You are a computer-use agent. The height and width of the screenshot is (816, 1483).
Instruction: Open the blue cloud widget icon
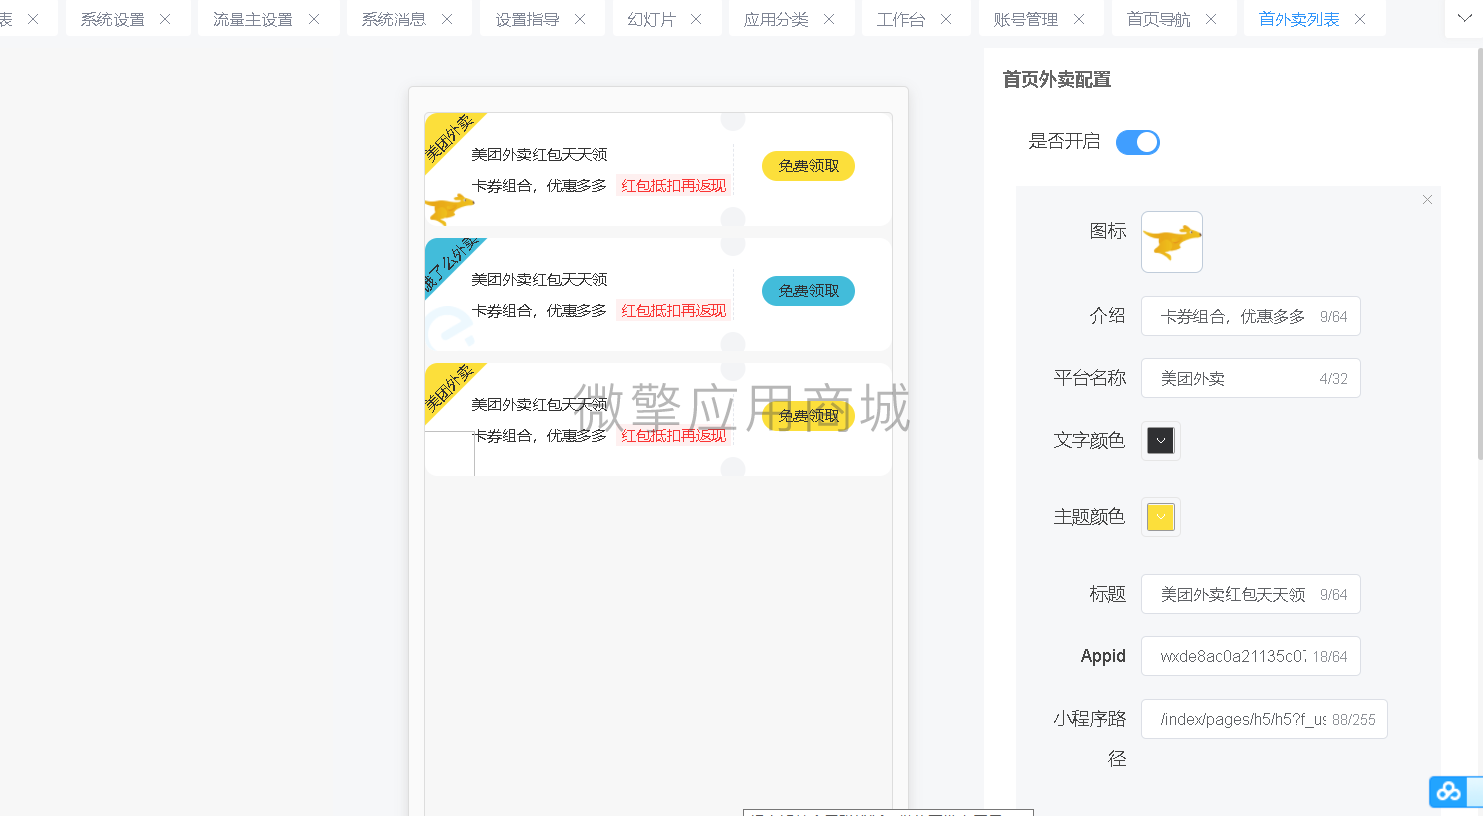click(1448, 792)
